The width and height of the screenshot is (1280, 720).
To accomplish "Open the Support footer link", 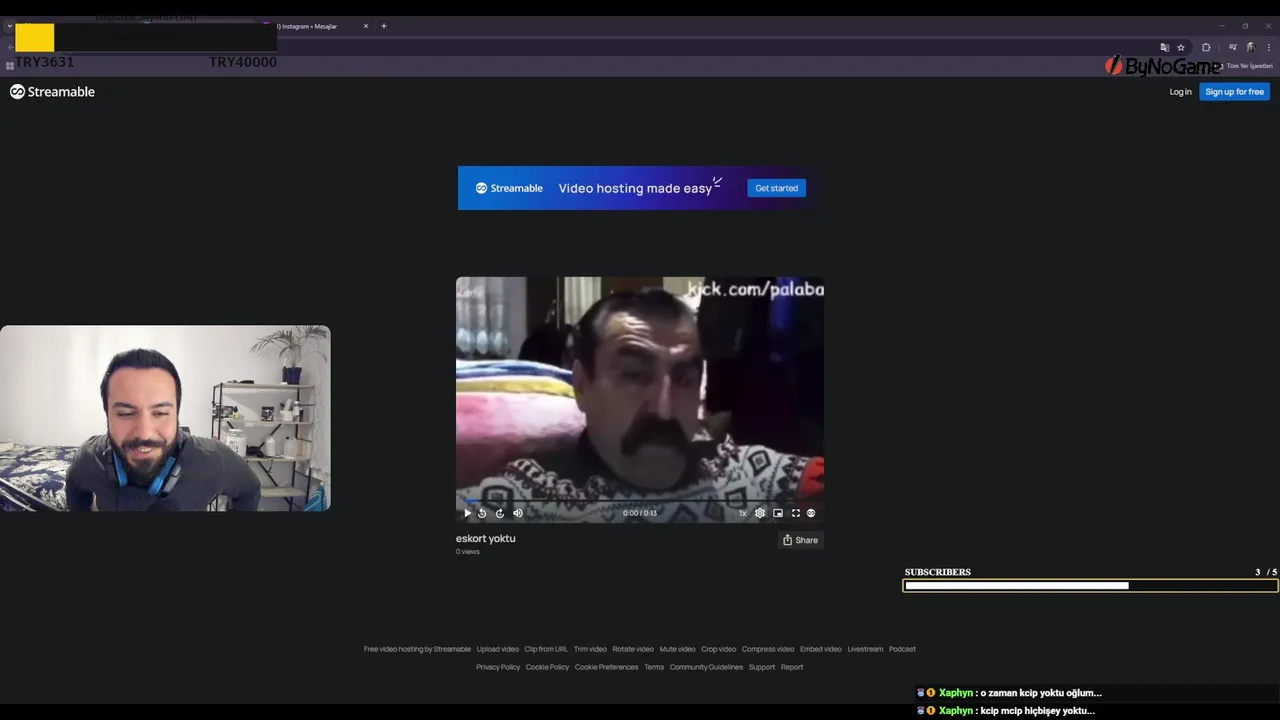I will [762, 667].
